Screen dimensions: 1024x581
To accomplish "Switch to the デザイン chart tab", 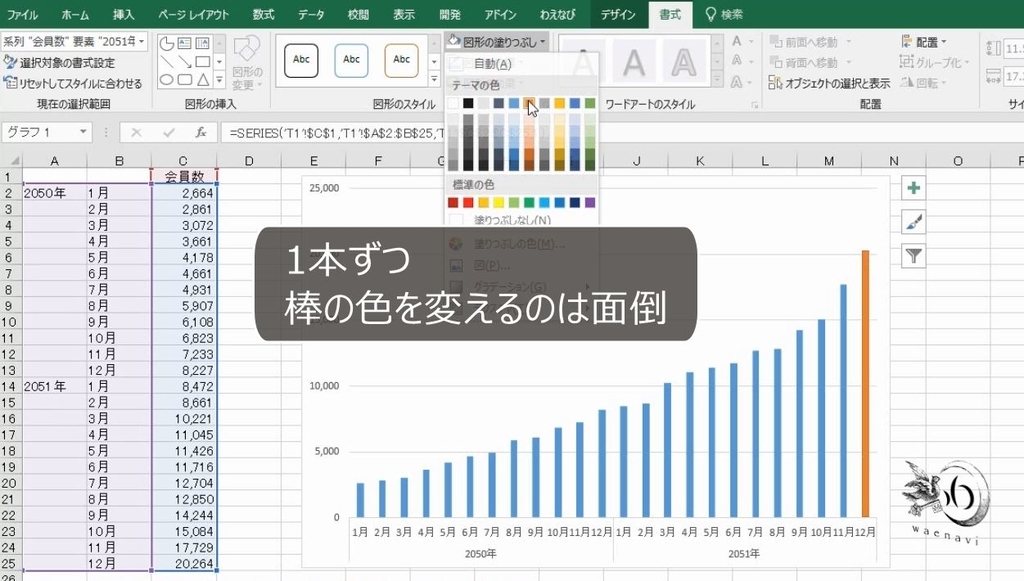I will point(618,14).
